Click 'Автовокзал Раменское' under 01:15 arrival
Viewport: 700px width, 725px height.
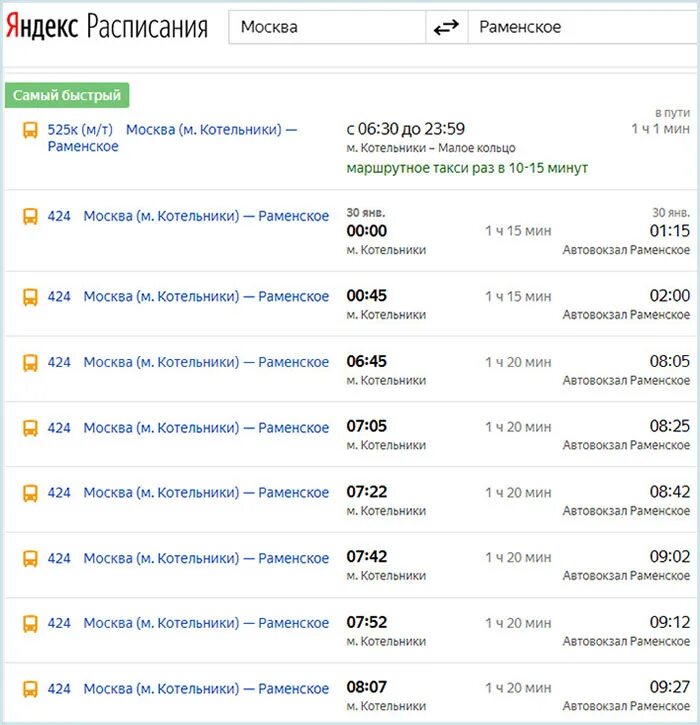tap(626, 250)
